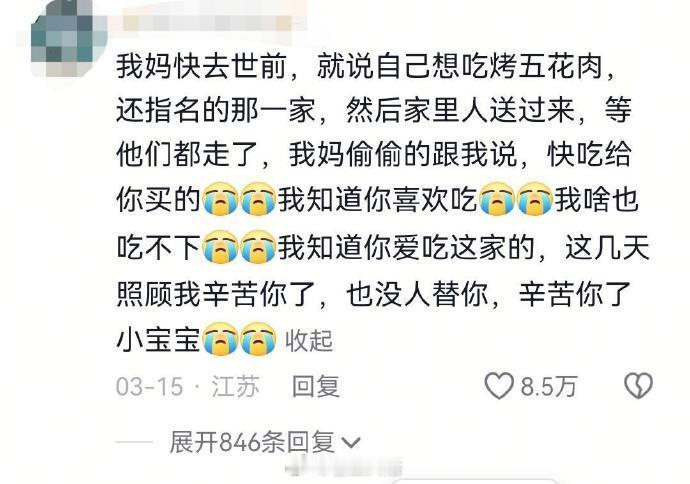This screenshot has width=690, height=484.
Task: Tap the 8.5万 like count
Action: (549, 387)
